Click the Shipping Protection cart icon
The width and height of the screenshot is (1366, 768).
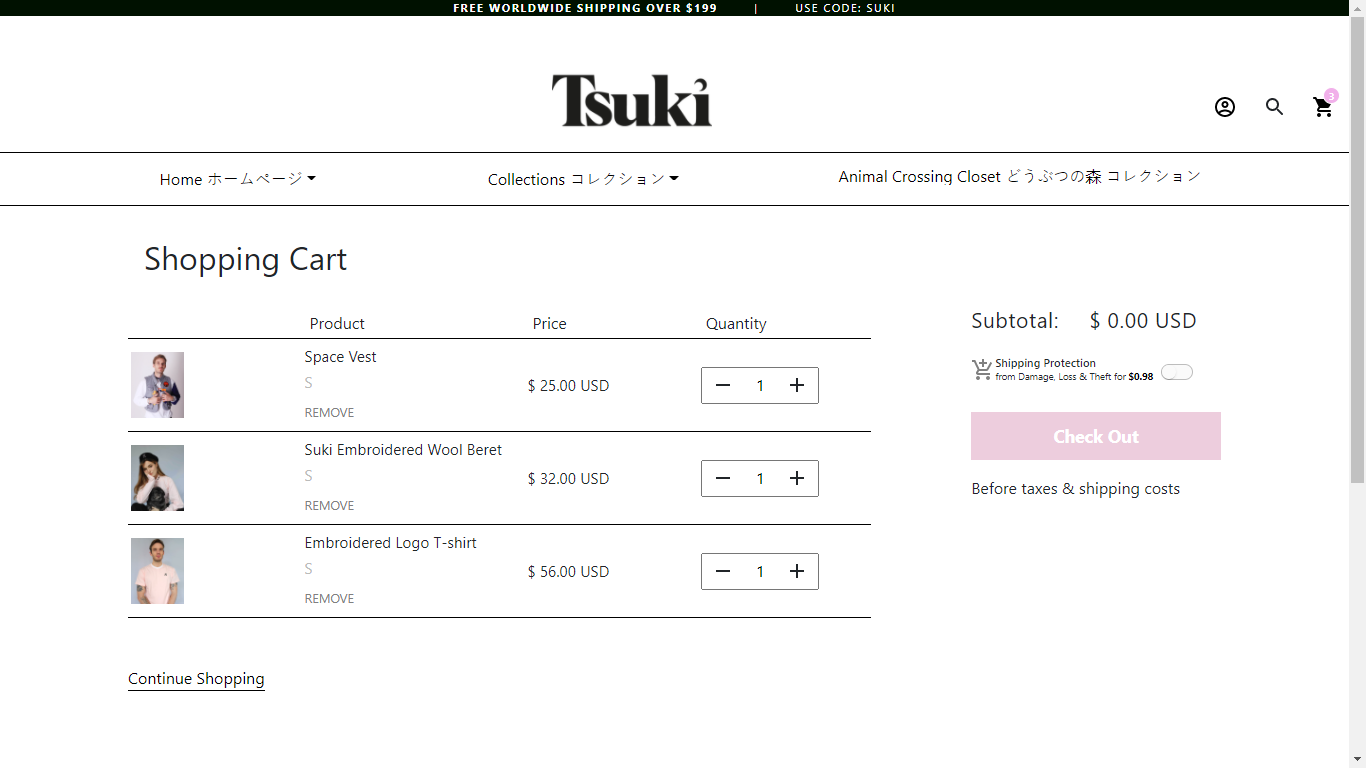(x=982, y=370)
